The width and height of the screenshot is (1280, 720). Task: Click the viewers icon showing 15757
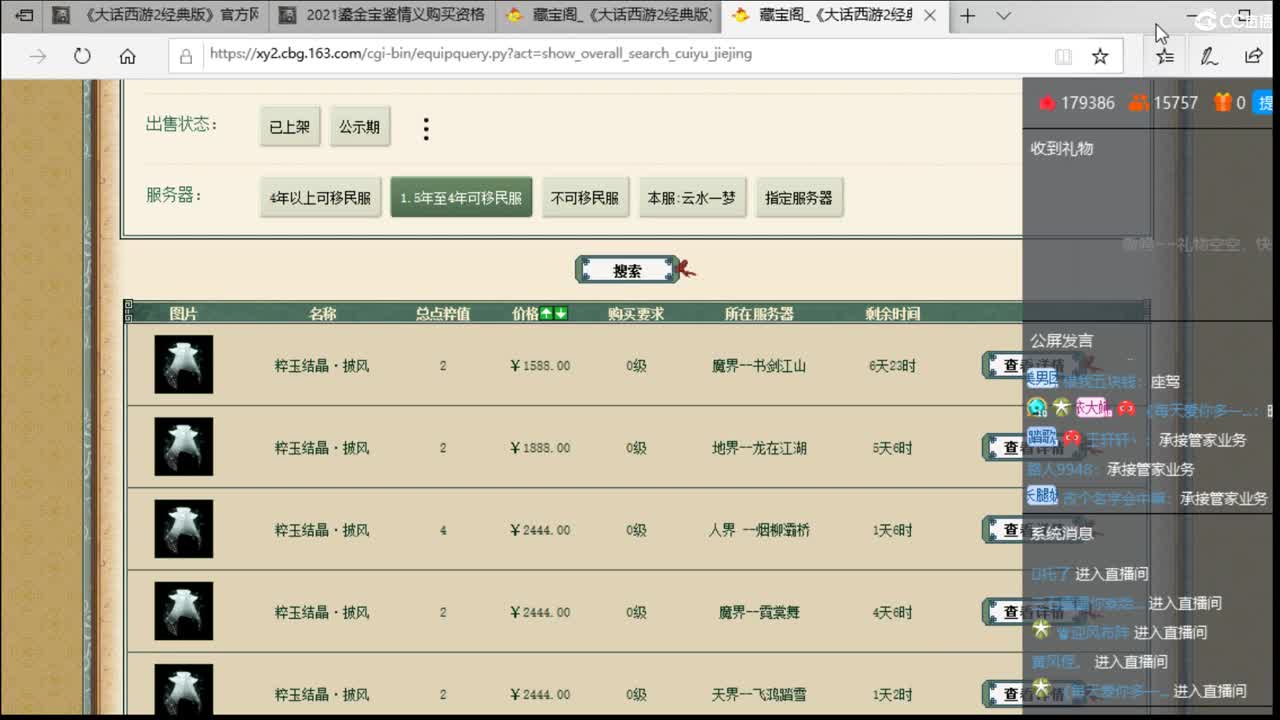coord(1138,103)
